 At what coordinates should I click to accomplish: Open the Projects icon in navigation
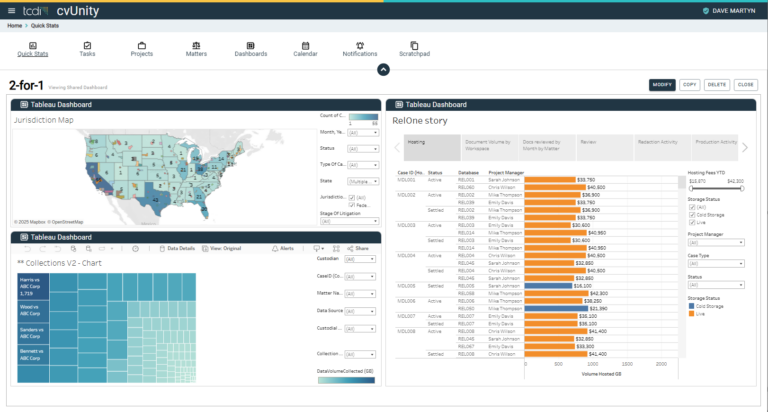coord(141,46)
